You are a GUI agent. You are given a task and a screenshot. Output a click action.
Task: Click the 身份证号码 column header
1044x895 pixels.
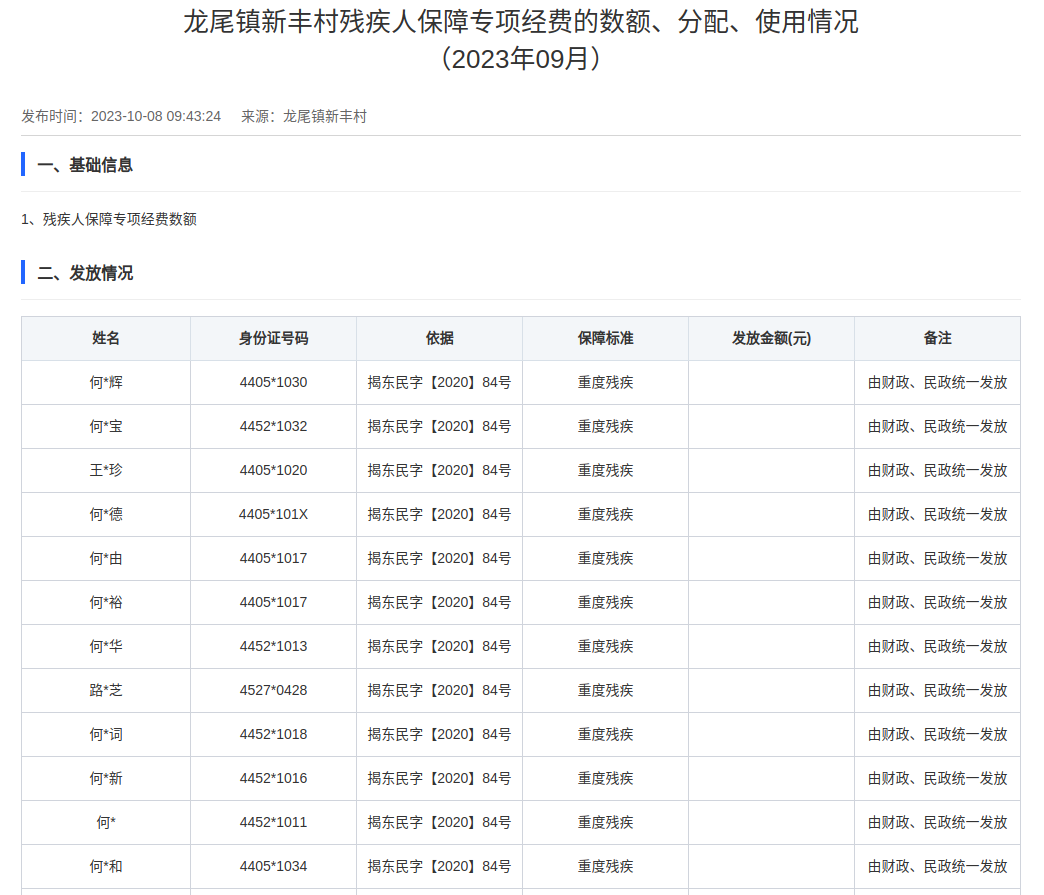[274, 338]
